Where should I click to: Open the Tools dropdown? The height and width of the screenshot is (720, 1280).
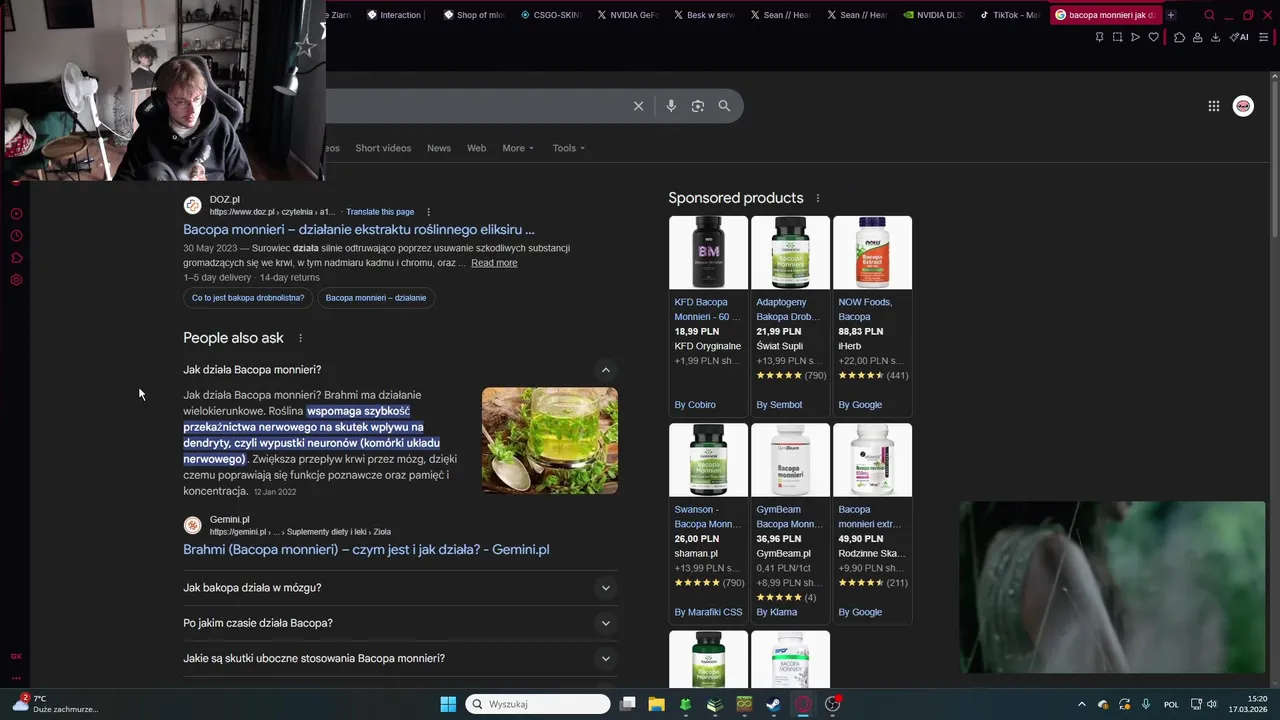coord(569,148)
